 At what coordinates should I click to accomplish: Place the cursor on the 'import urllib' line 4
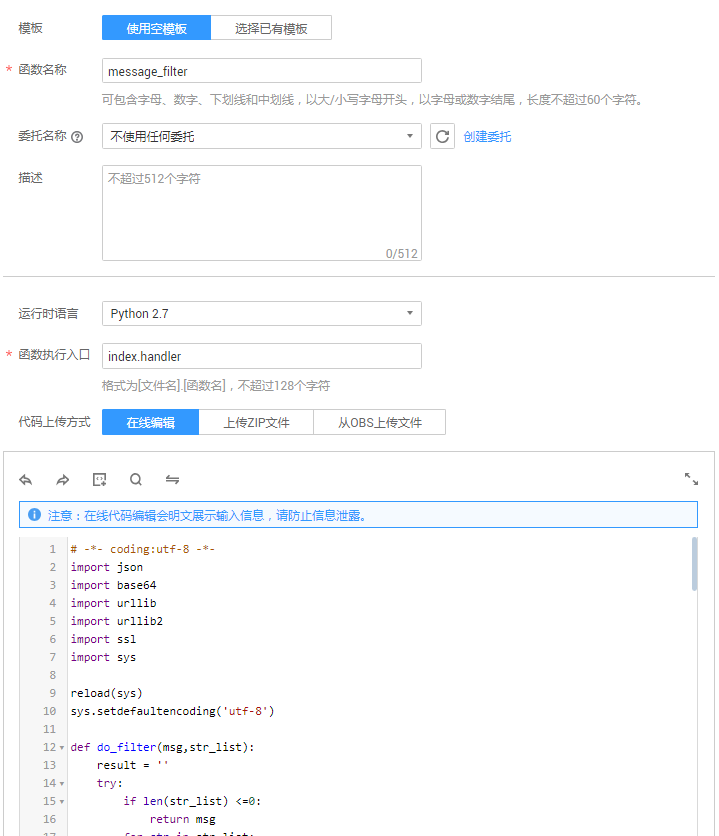tap(114, 603)
